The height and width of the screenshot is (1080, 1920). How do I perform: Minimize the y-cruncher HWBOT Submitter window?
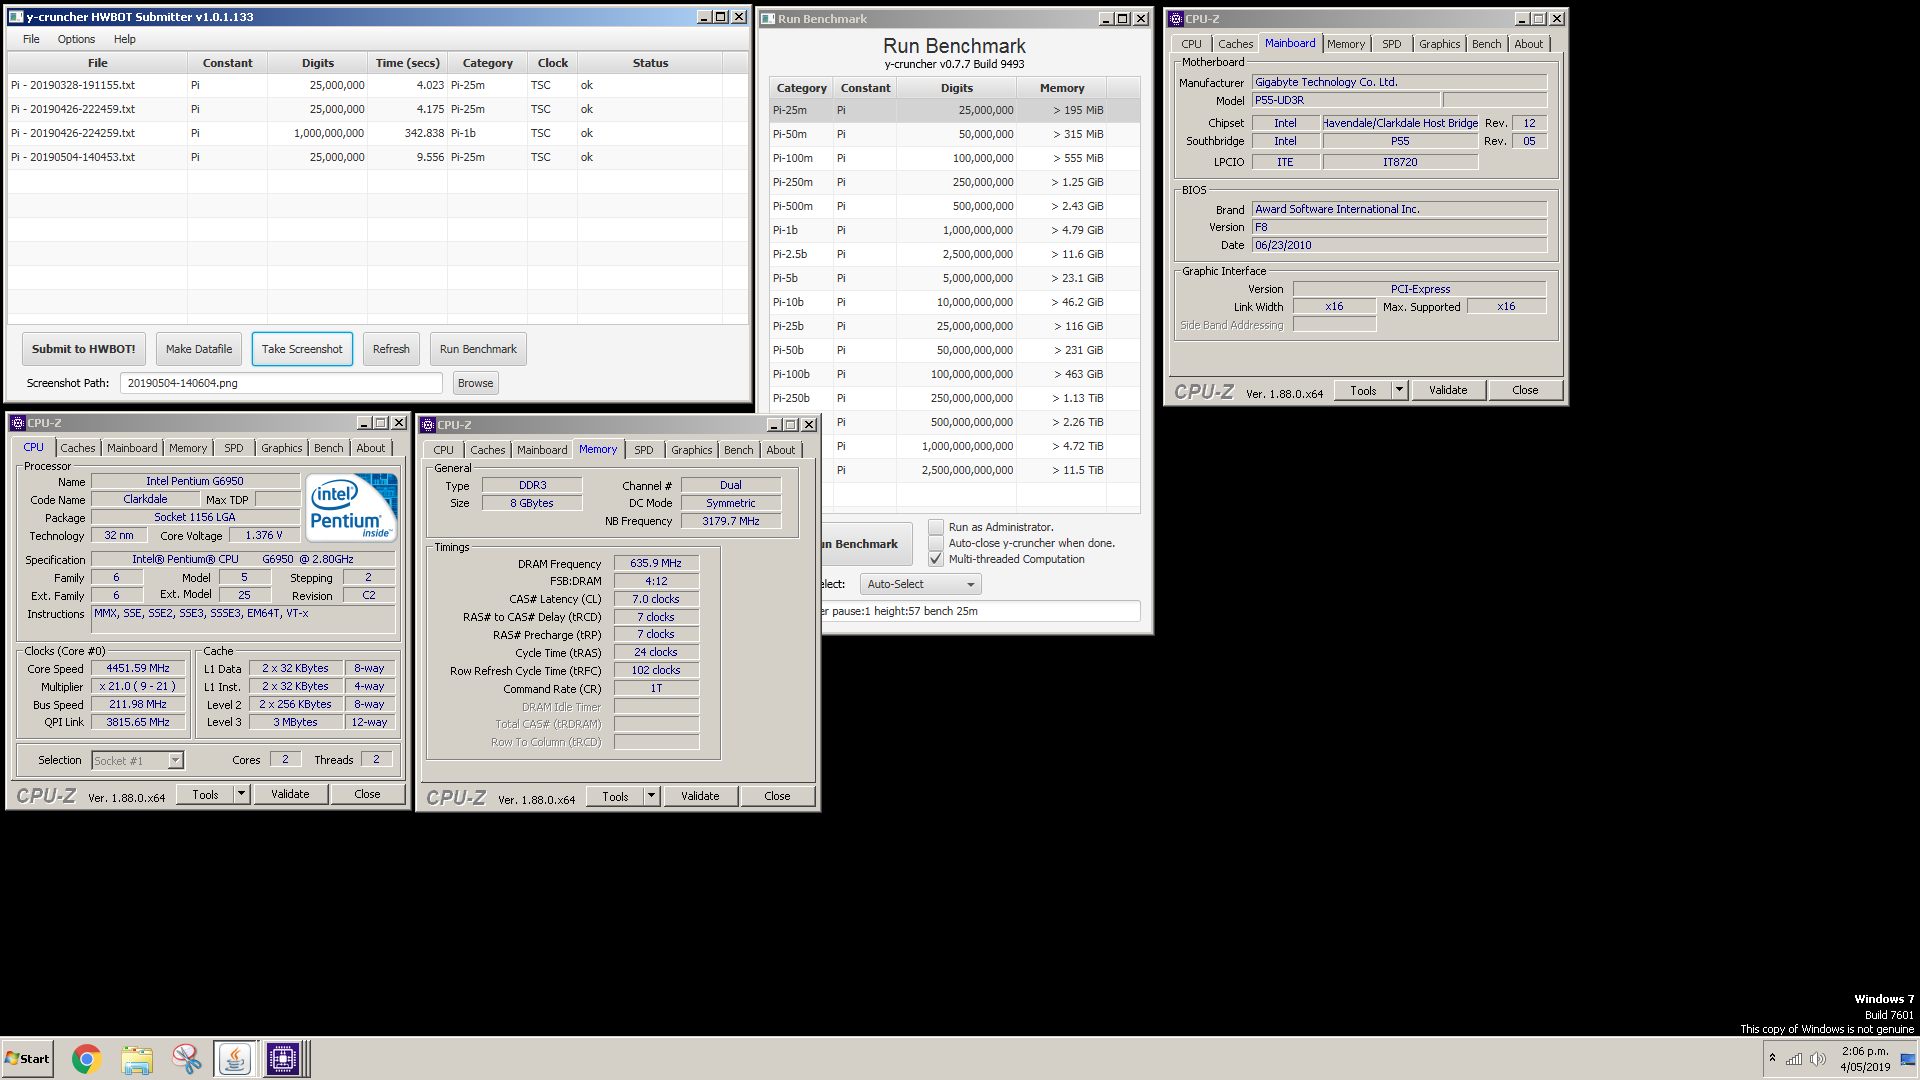click(703, 17)
